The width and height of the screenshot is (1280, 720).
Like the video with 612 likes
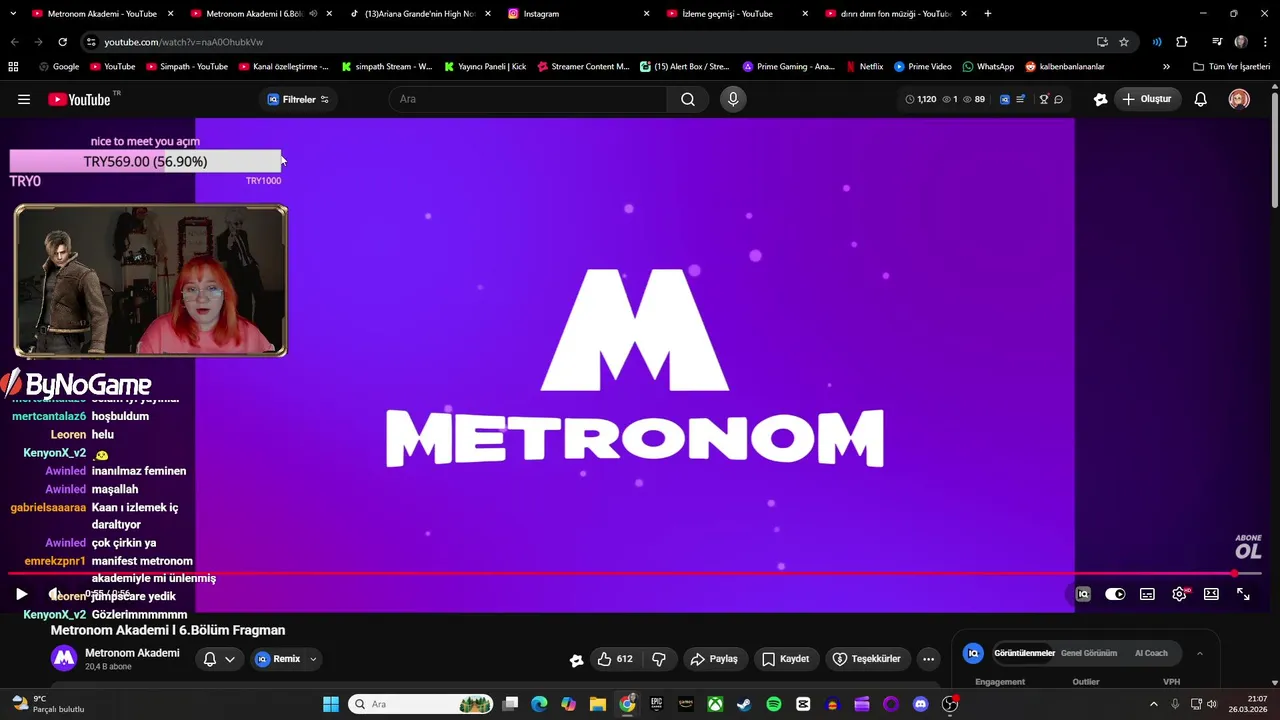coord(615,659)
